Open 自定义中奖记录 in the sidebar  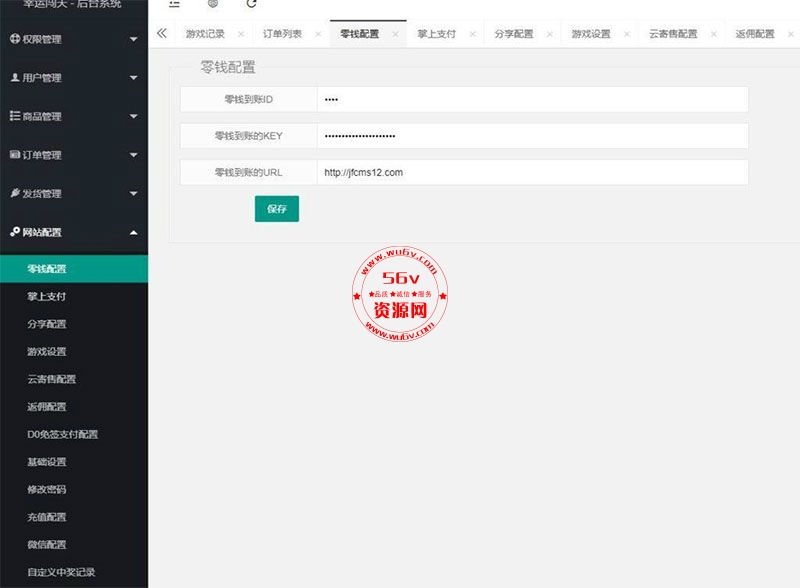[74, 572]
